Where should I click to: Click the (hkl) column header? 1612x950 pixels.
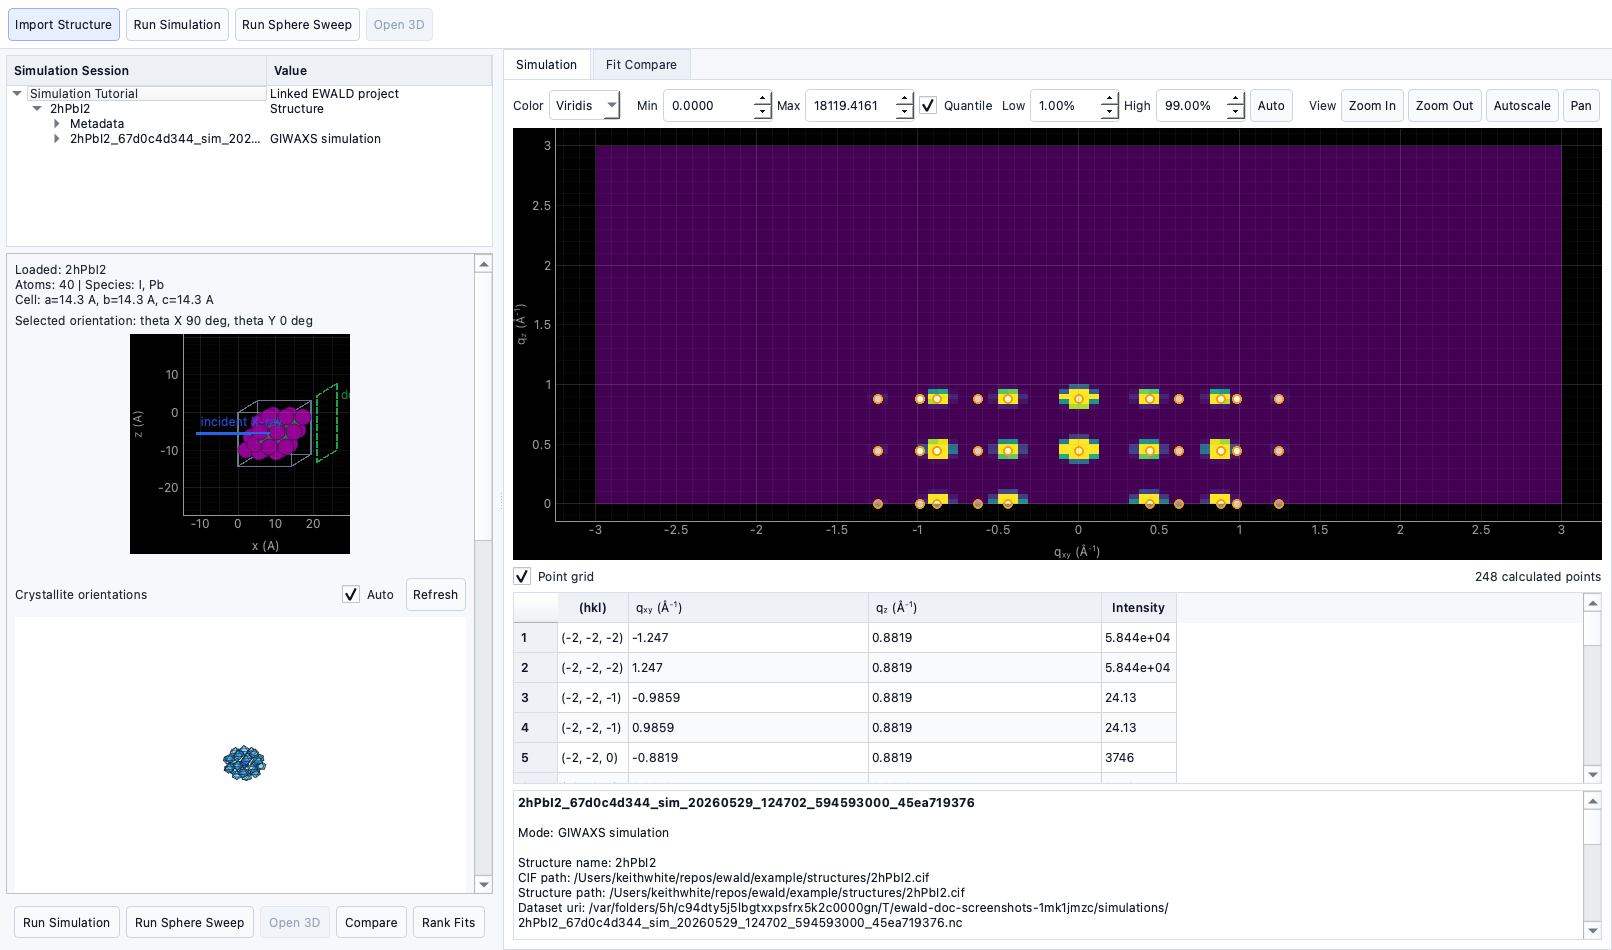click(593, 608)
